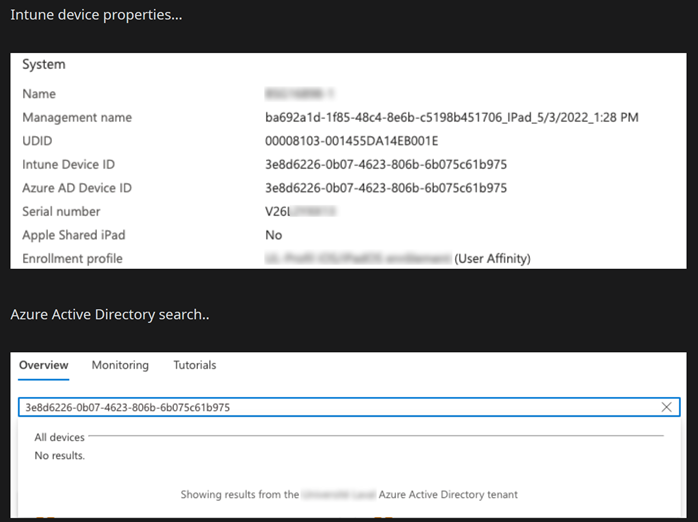Click the Intune Device ID label
The height and width of the screenshot is (522, 698).
coord(69,165)
